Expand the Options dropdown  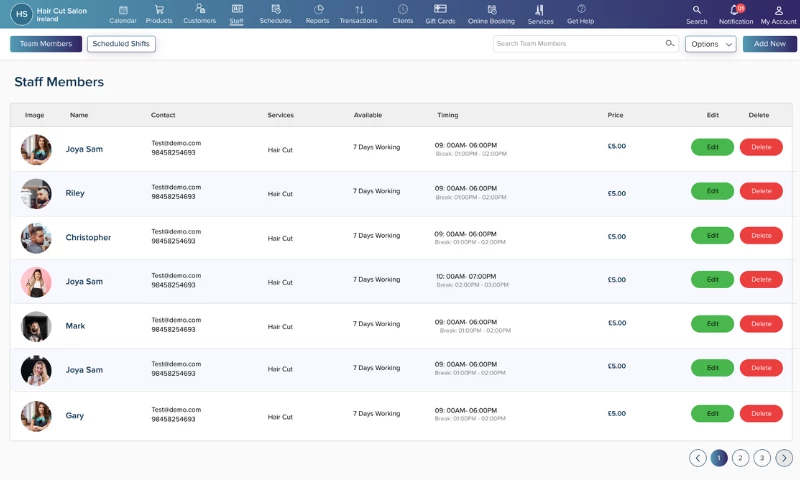(710, 44)
